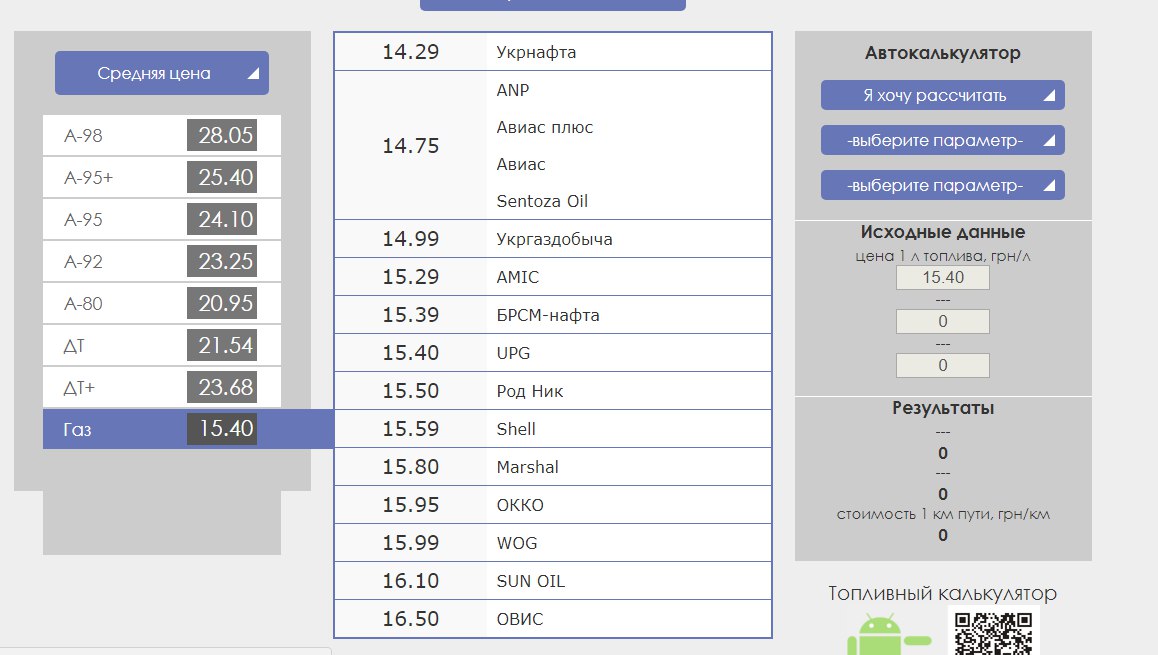Viewport: 1158px width, 655px height.
Task: Click the 15.39 price cell
Action: 411,315
